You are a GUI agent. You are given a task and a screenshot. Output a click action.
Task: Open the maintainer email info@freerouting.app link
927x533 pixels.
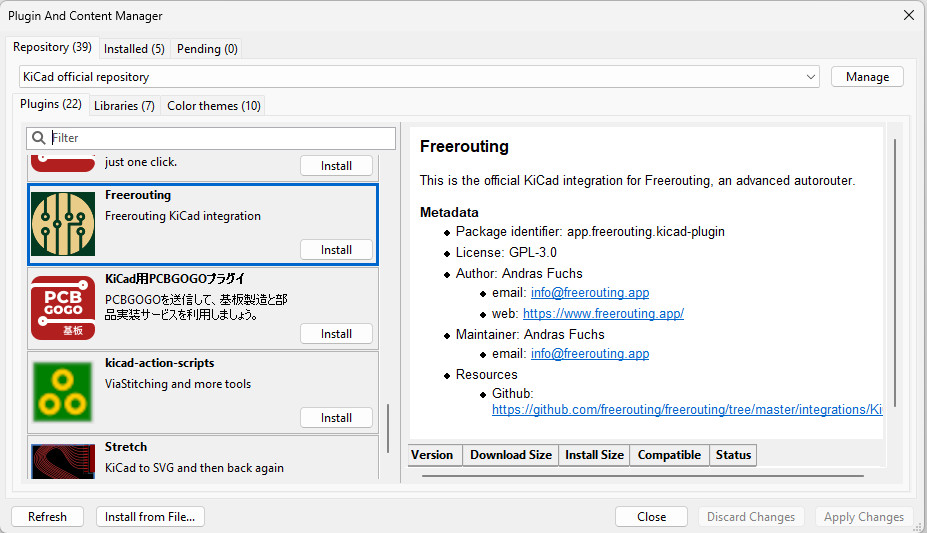pyautogui.click(x=590, y=353)
